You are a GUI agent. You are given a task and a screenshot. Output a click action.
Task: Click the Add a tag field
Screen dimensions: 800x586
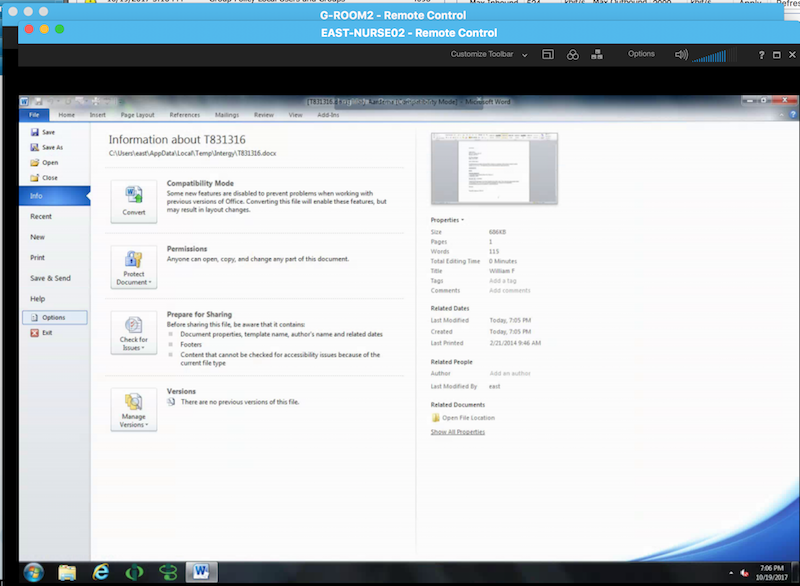(x=503, y=281)
